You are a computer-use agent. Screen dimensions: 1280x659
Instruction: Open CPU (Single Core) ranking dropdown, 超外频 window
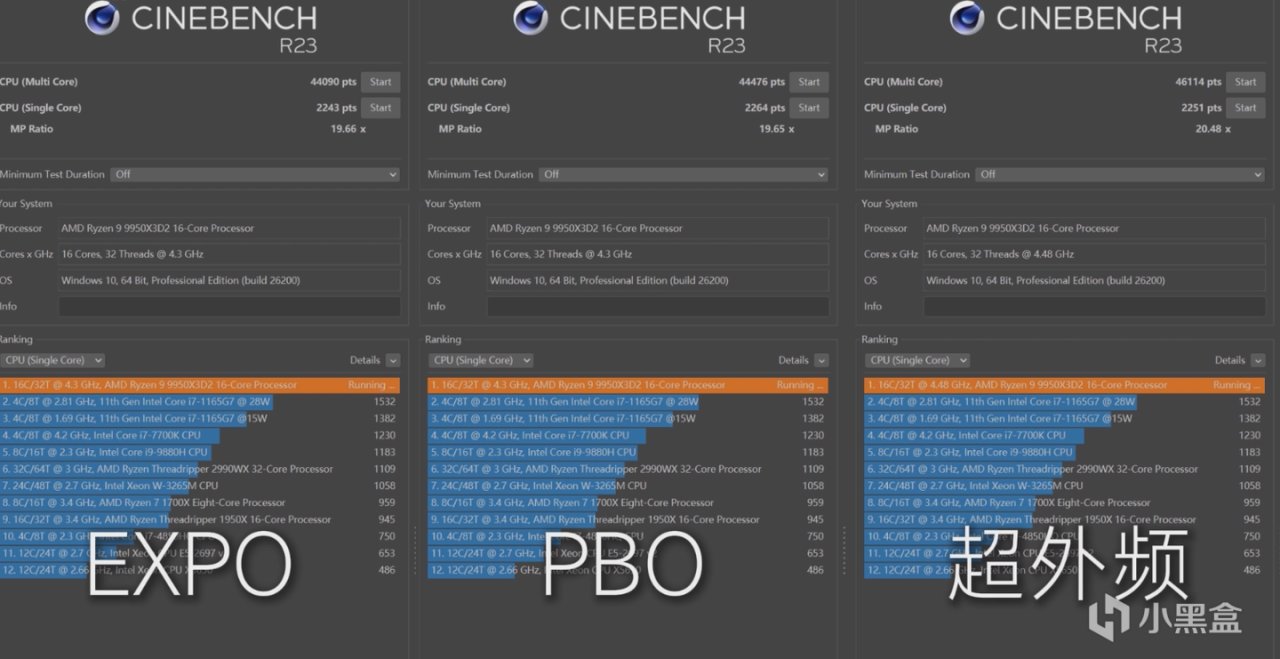point(918,360)
